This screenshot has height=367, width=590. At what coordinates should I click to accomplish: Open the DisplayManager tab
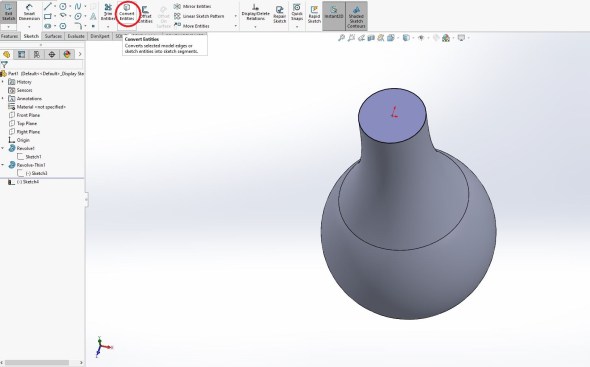pyautogui.click(x=67, y=55)
